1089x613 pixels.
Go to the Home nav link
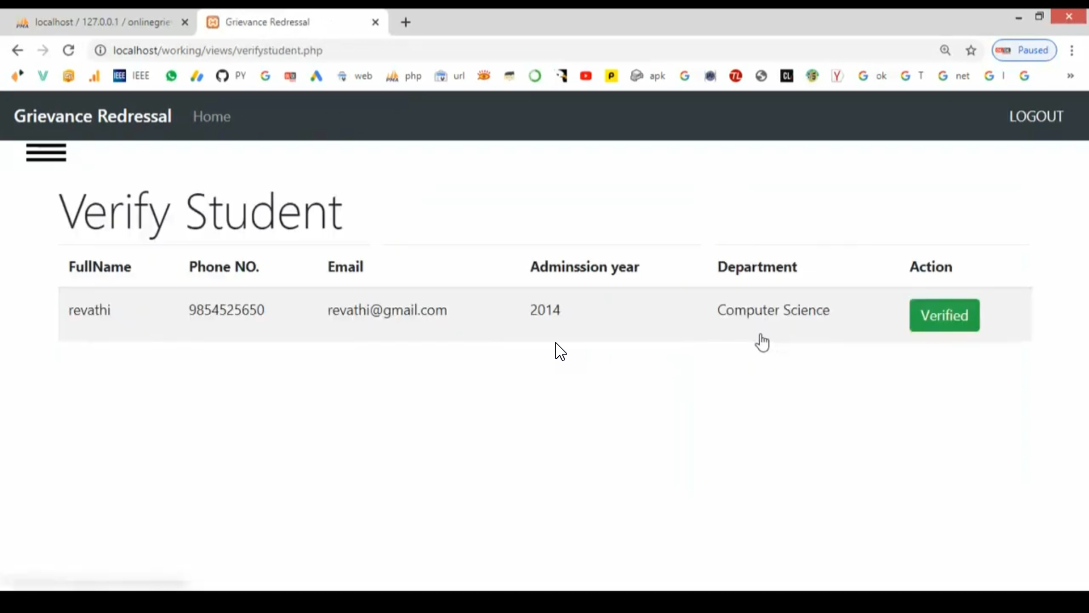tap(211, 116)
